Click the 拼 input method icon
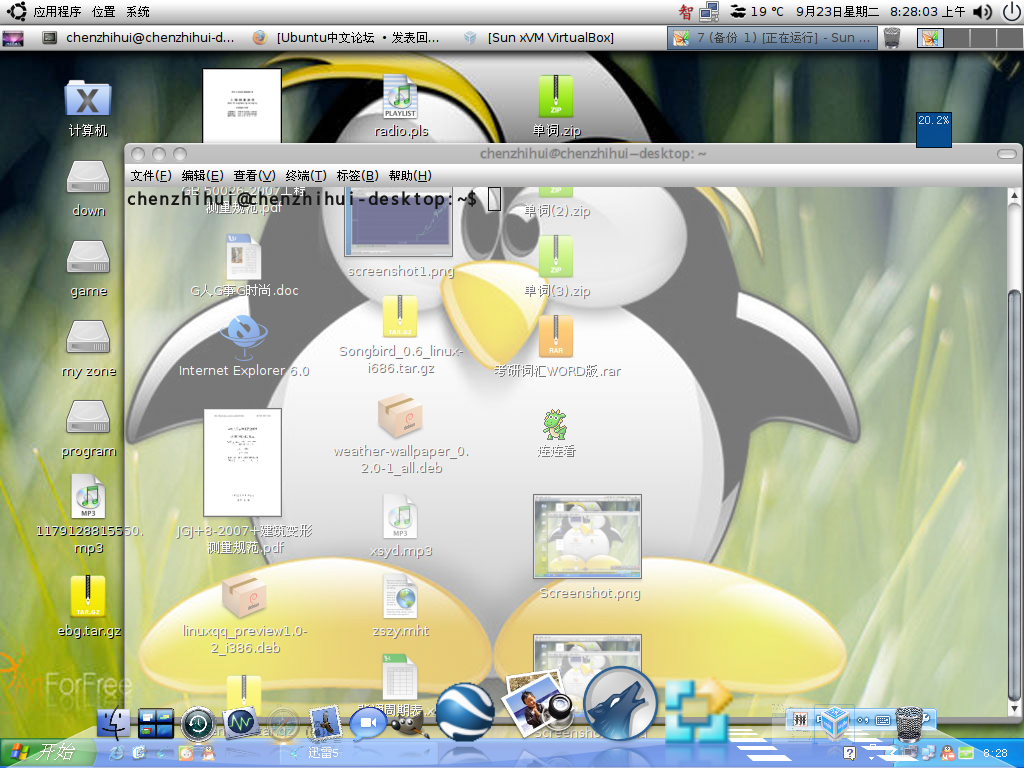Screen dimensions: 1024x768 pos(800,720)
